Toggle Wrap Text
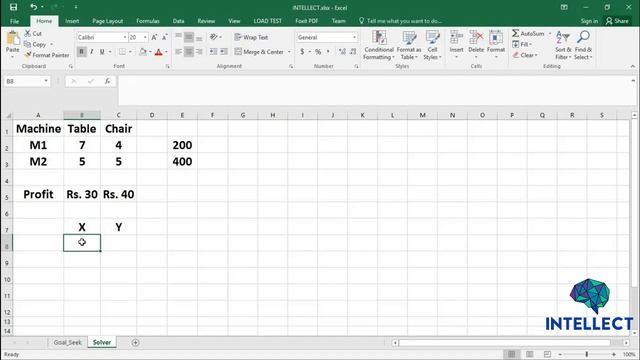Screen dimensions: 640x360 (x=251, y=37)
